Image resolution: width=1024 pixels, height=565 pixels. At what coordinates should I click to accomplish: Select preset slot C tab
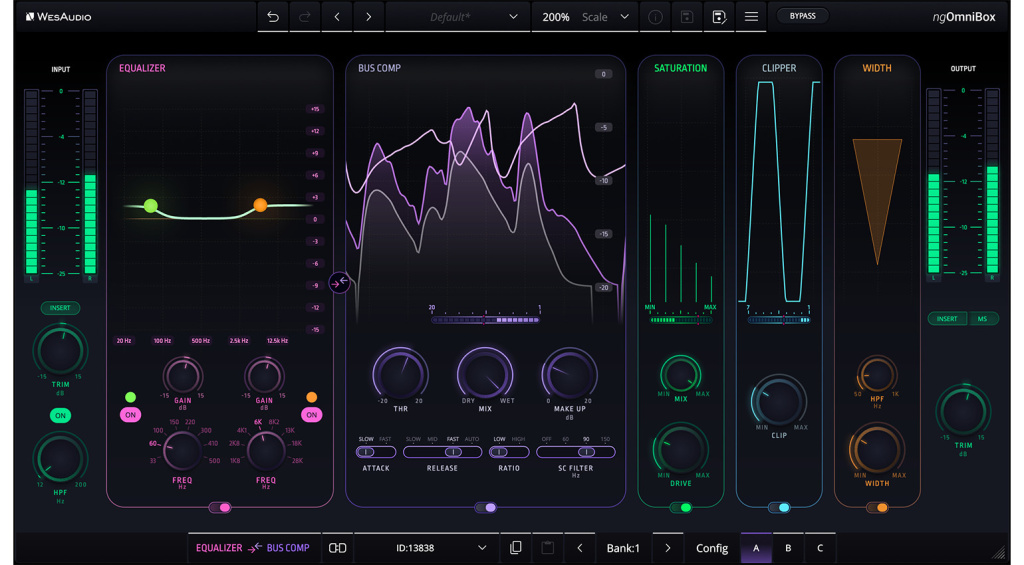tap(820, 548)
